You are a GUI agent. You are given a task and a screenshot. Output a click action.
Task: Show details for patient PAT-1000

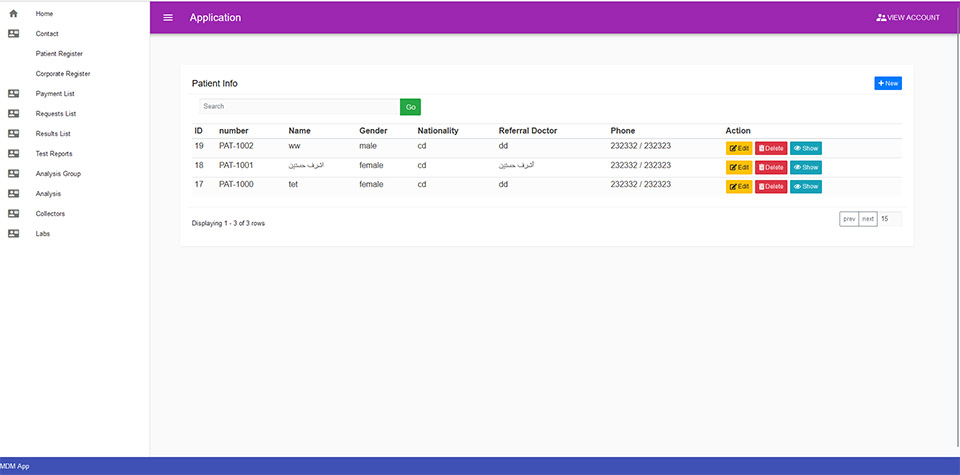click(x=806, y=186)
